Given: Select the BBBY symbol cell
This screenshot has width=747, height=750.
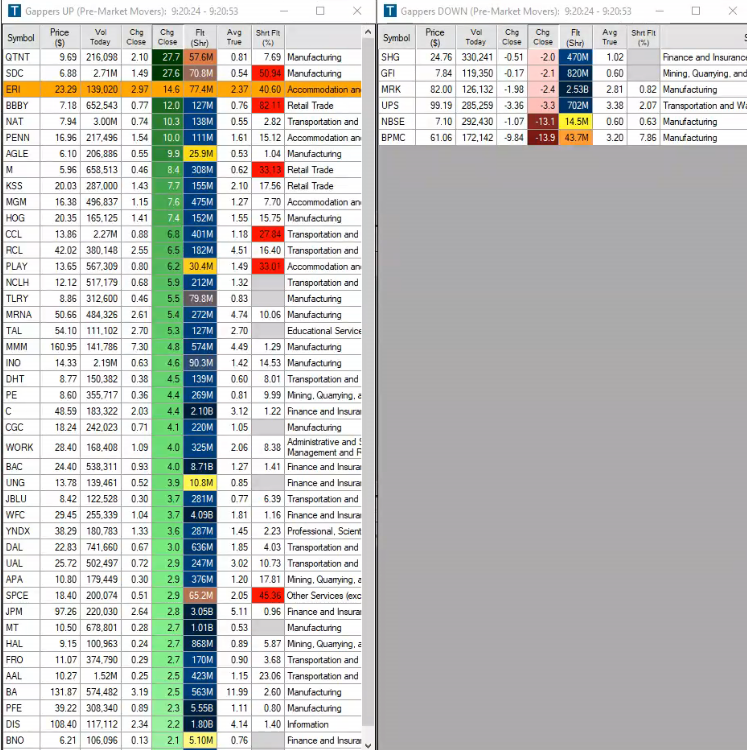Looking at the screenshot, I should tap(21, 105).
